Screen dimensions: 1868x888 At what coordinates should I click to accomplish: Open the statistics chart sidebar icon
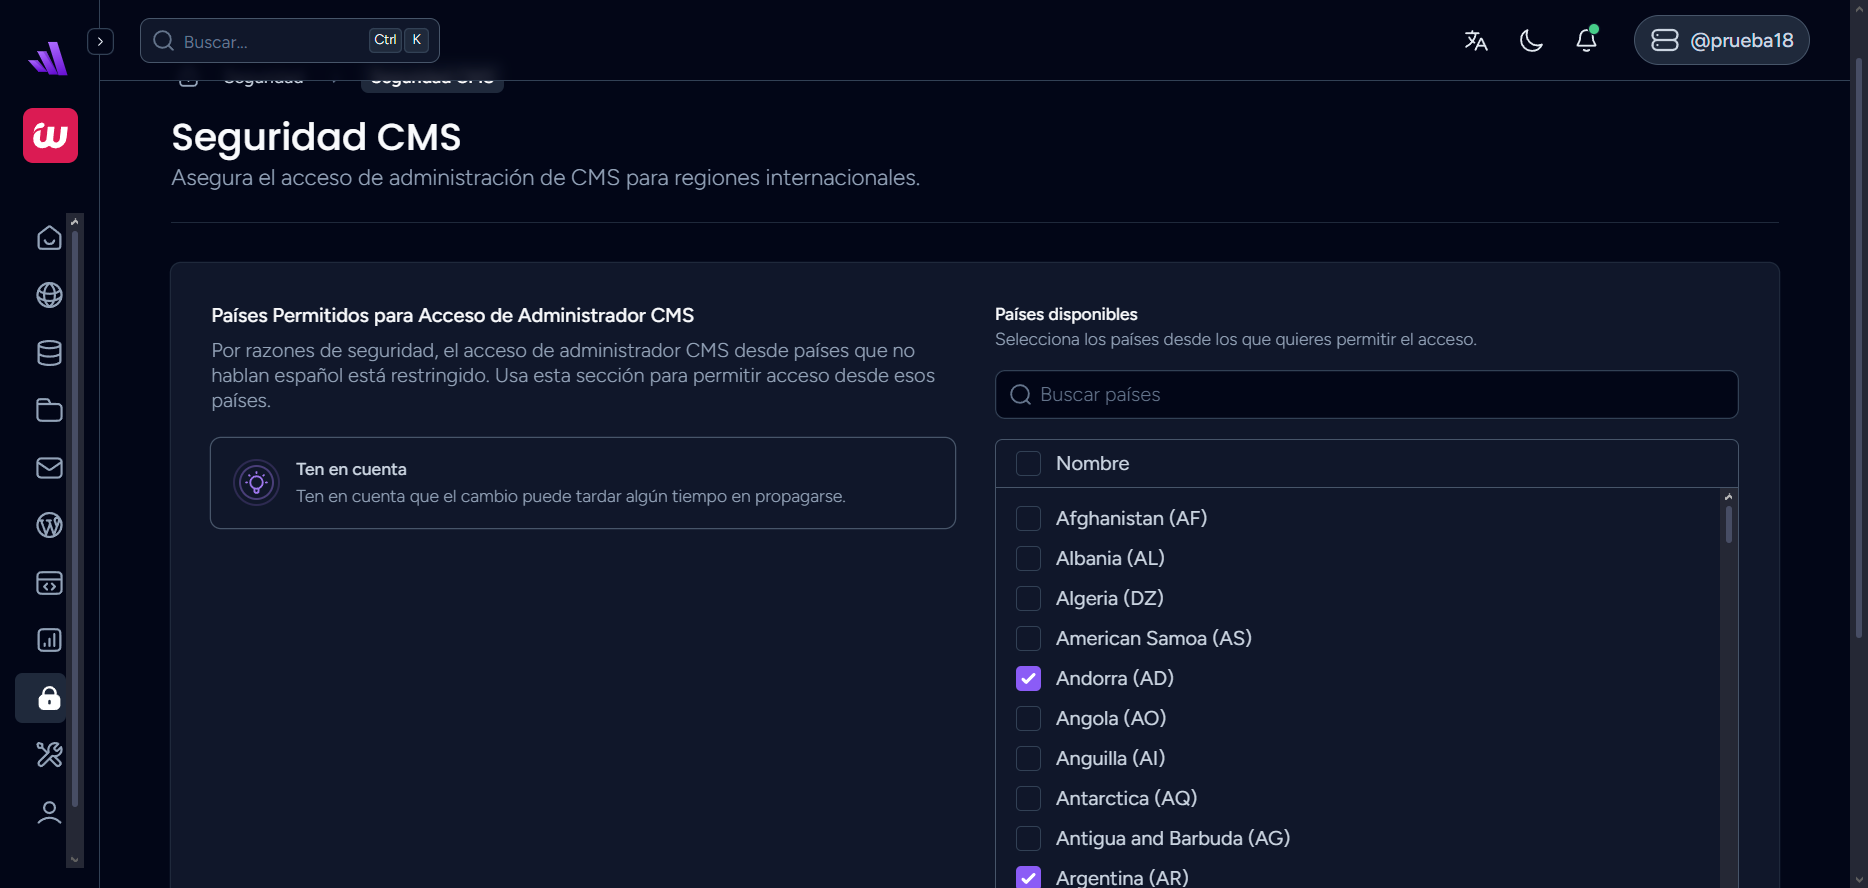[49, 640]
